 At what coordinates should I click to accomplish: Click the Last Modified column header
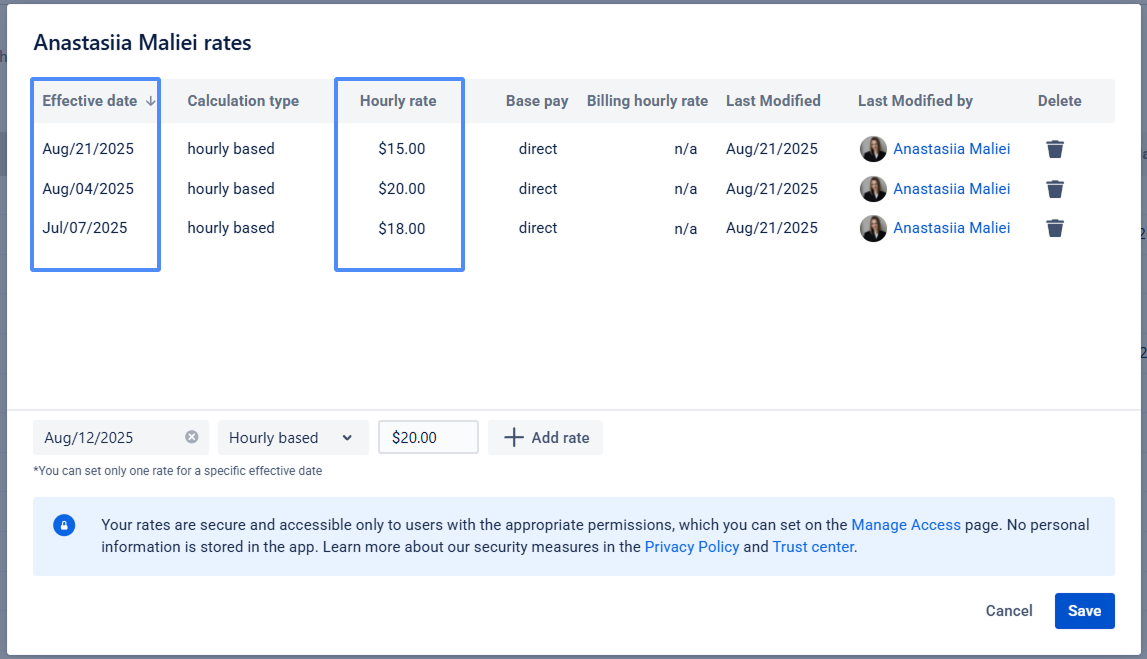point(773,101)
